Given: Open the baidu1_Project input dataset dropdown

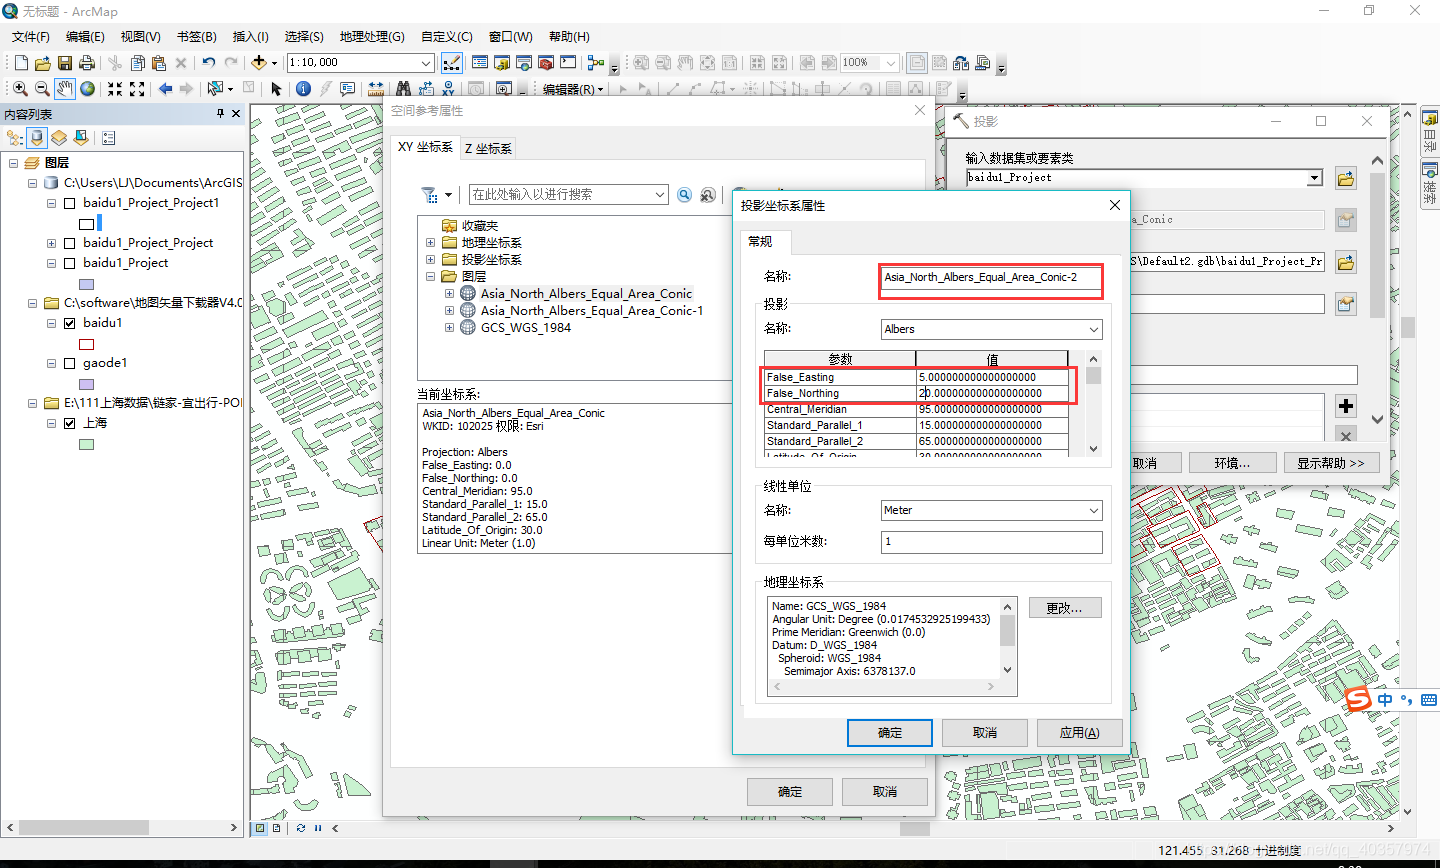Looking at the screenshot, I should 1315,178.
